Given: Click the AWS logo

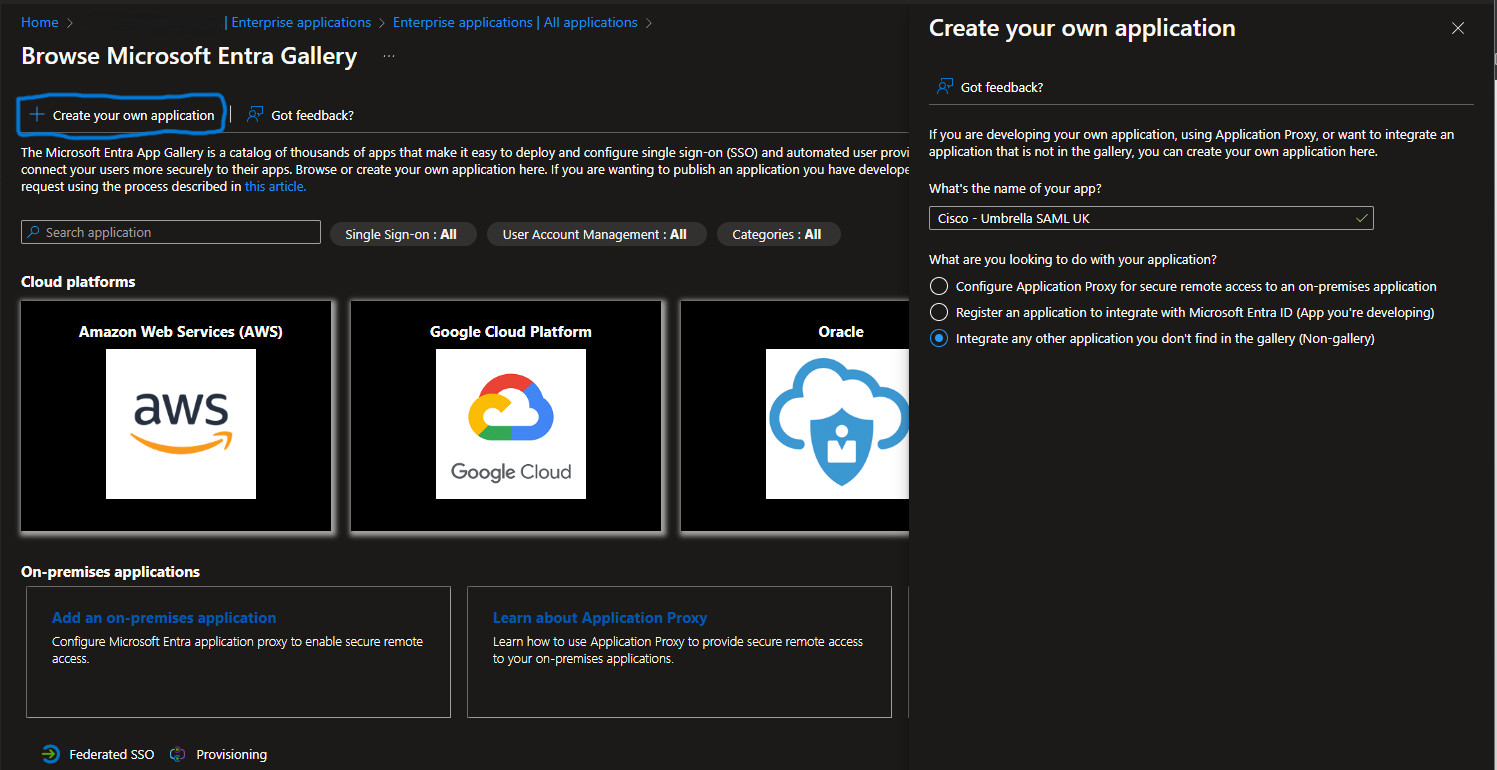Looking at the screenshot, I should (181, 424).
